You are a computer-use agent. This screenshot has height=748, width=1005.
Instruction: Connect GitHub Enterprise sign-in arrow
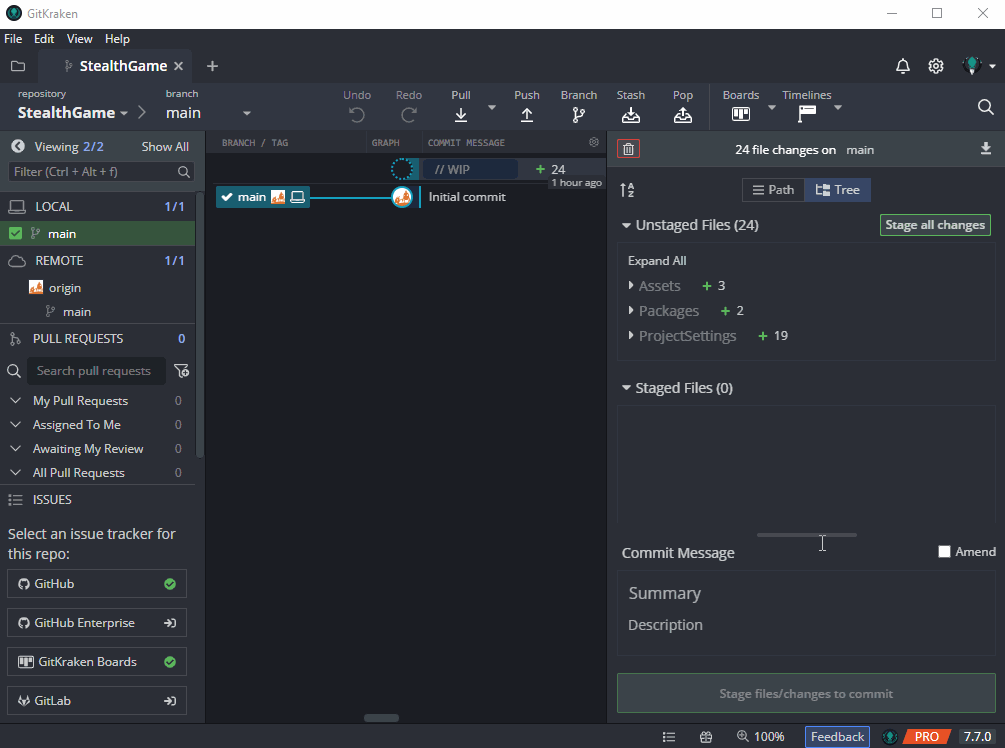(x=170, y=623)
